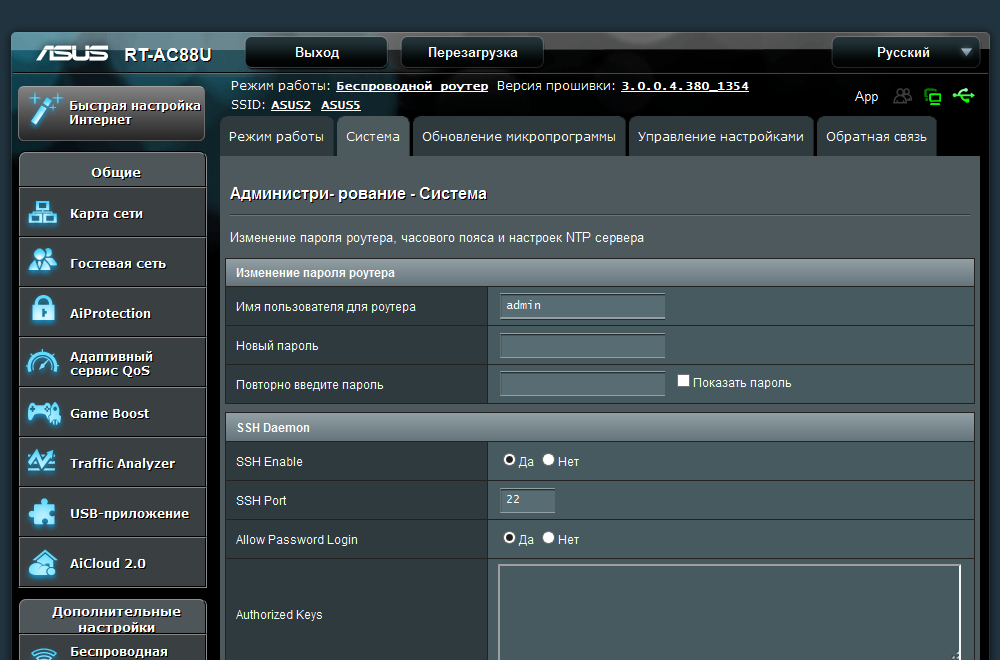The image size is (1000, 660).
Task: Select Нет for SSH Enable
Action: point(548,460)
